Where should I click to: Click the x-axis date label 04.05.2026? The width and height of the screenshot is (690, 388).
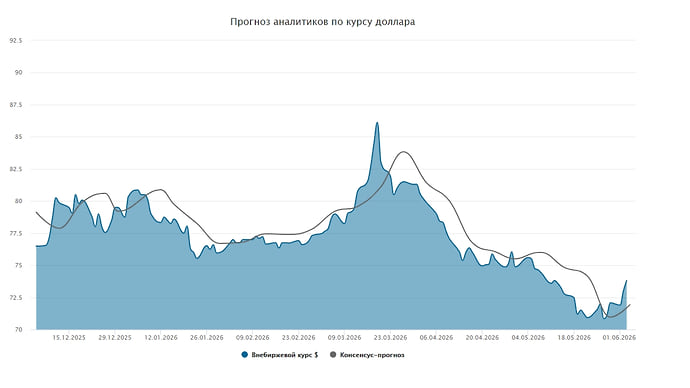coord(528,338)
